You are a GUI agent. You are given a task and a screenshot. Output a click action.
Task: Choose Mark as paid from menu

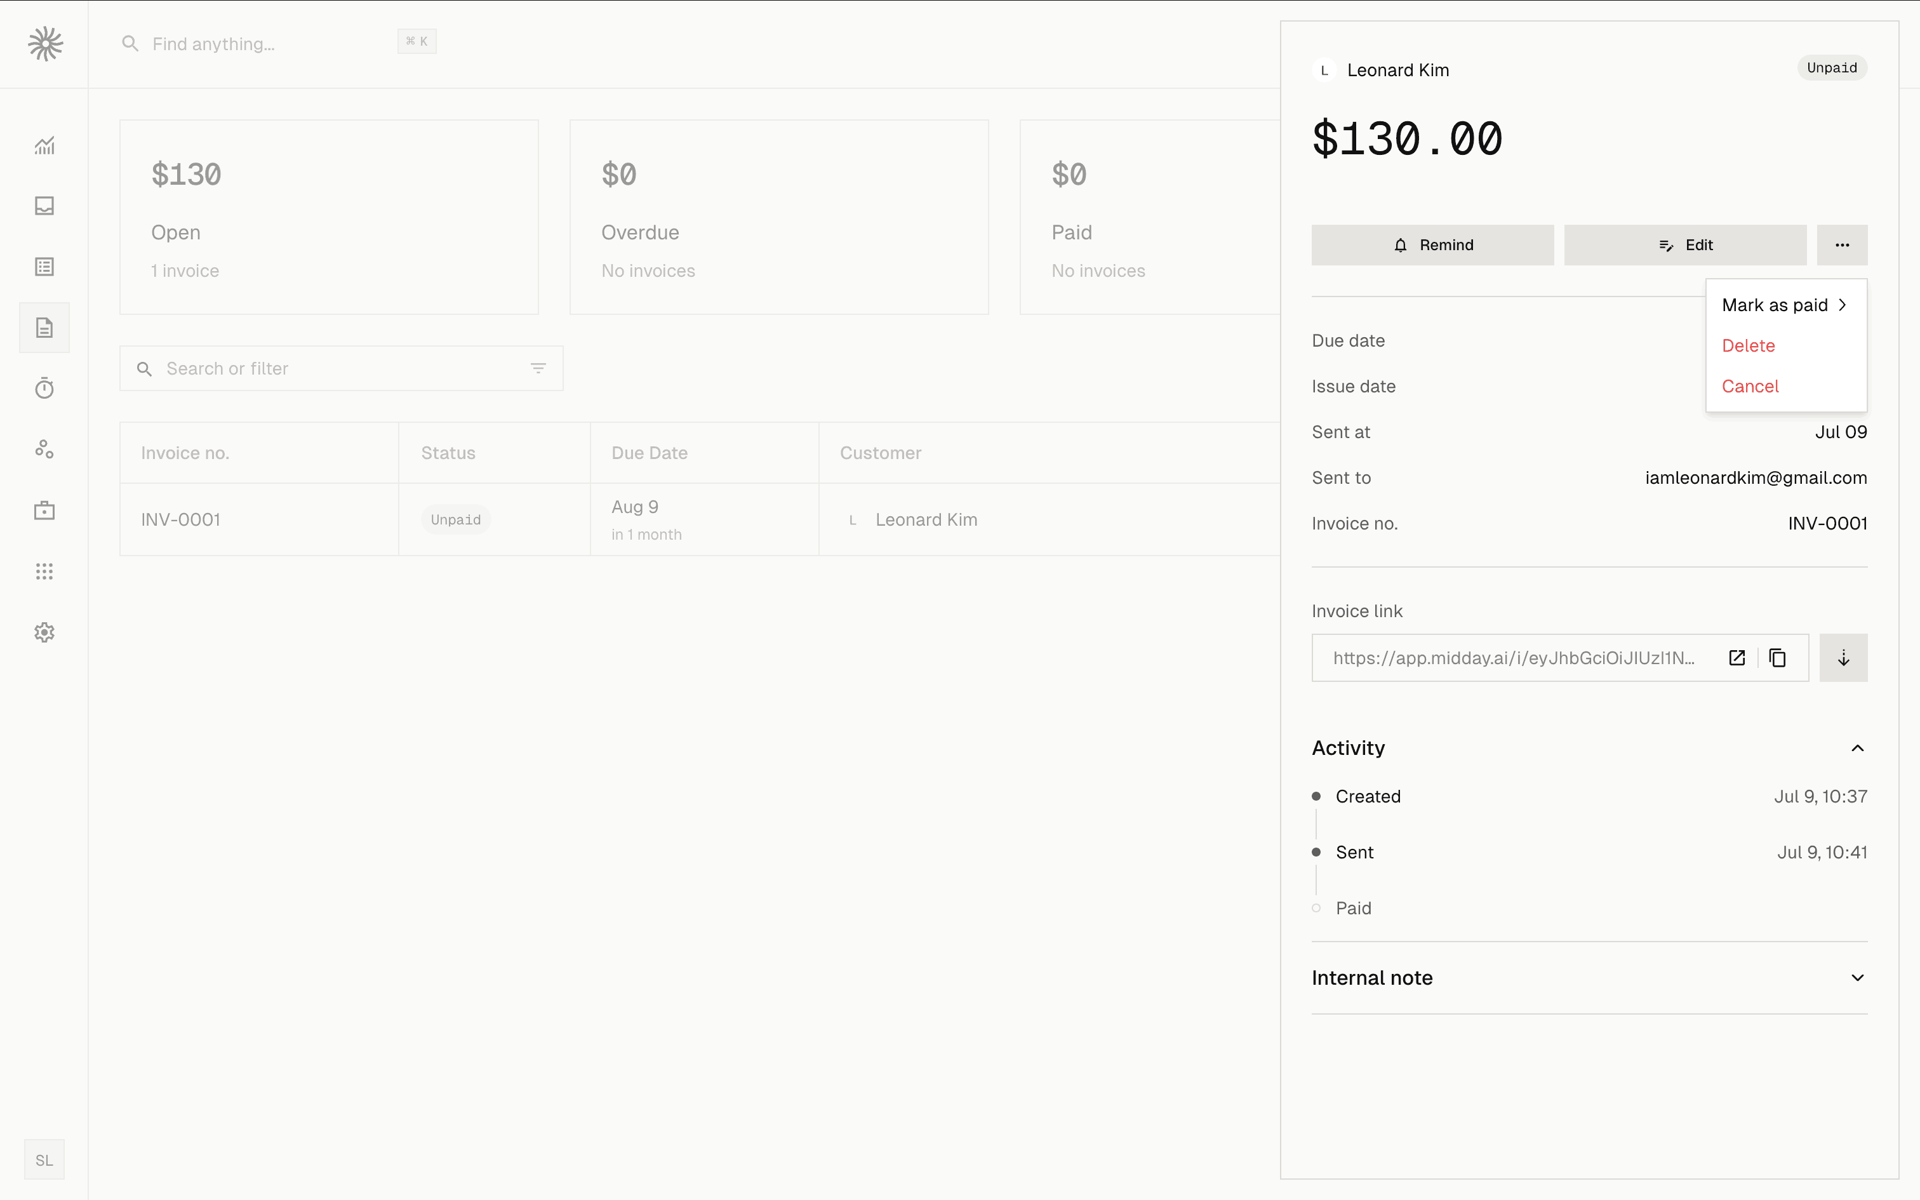(1786, 305)
